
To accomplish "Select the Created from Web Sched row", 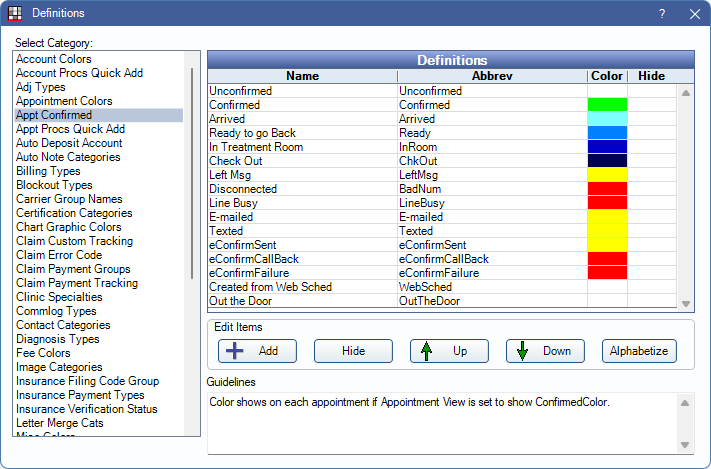I will click(x=302, y=286).
